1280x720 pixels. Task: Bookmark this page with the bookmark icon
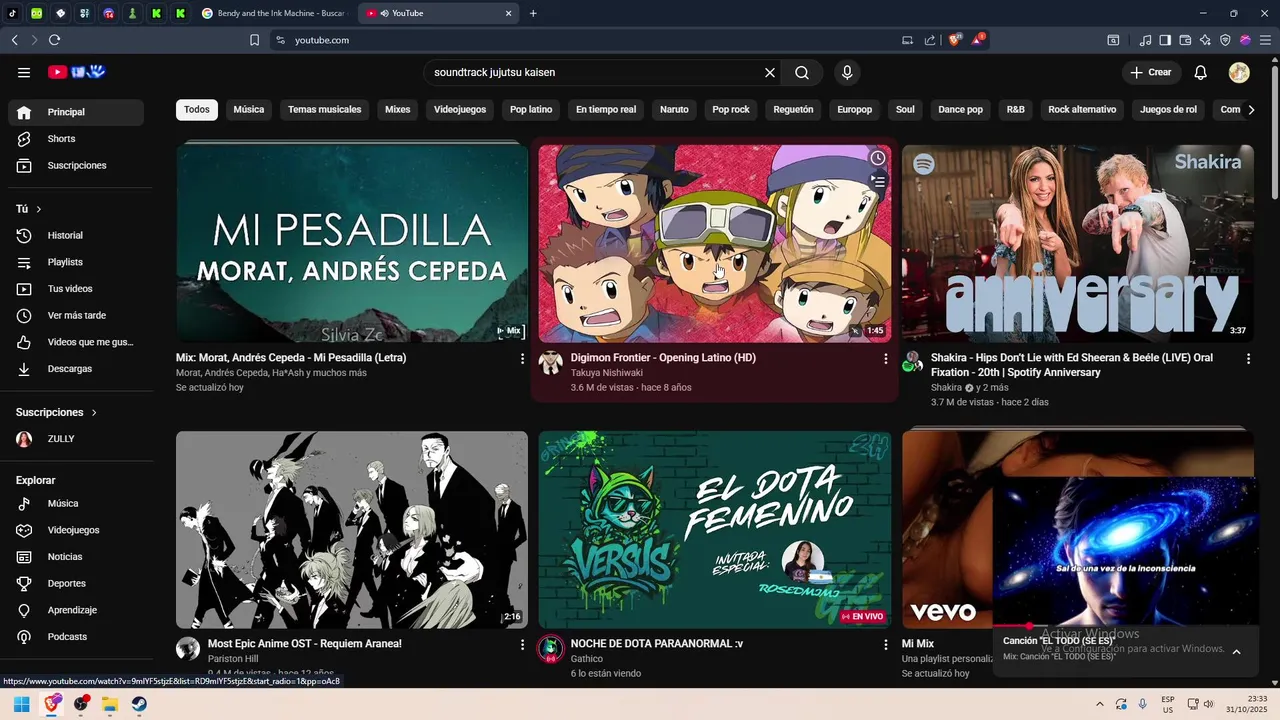[x=254, y=40]
